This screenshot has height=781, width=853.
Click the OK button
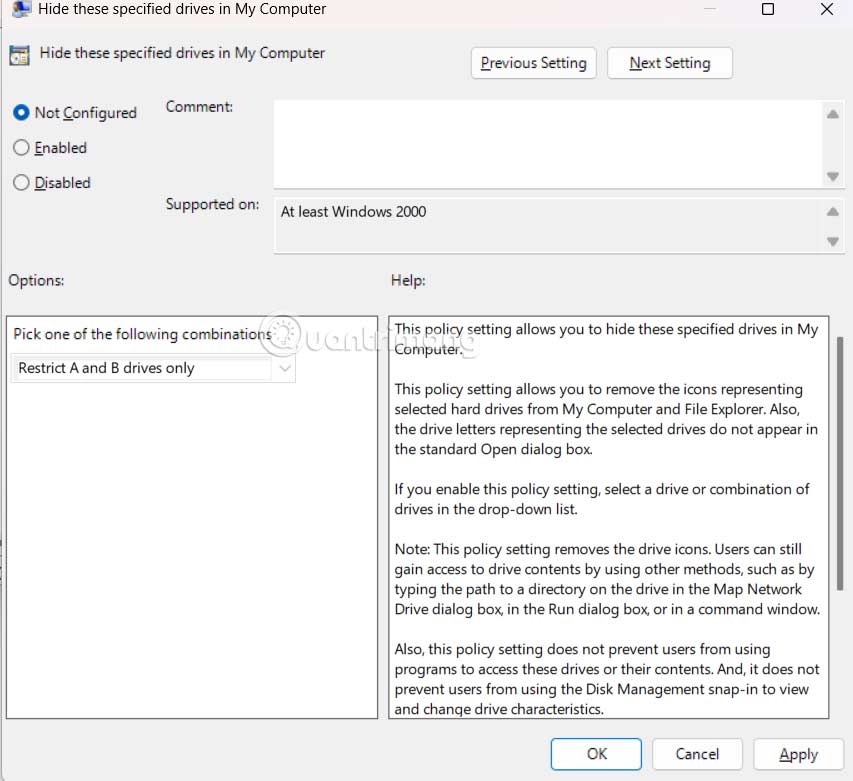tap(595, 754)
